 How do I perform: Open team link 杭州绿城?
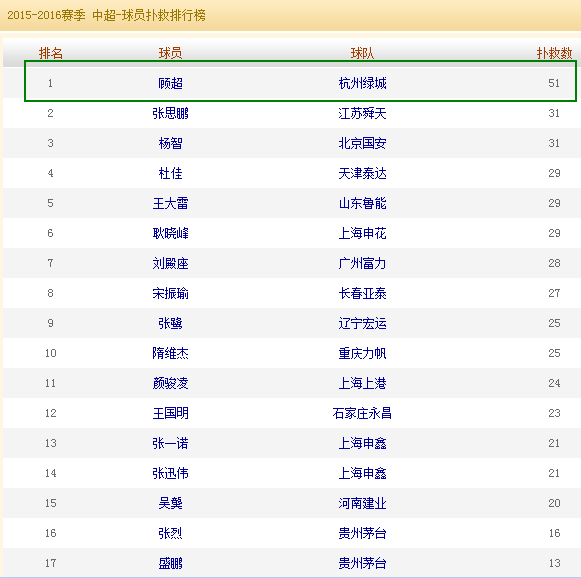click(362, 83)
